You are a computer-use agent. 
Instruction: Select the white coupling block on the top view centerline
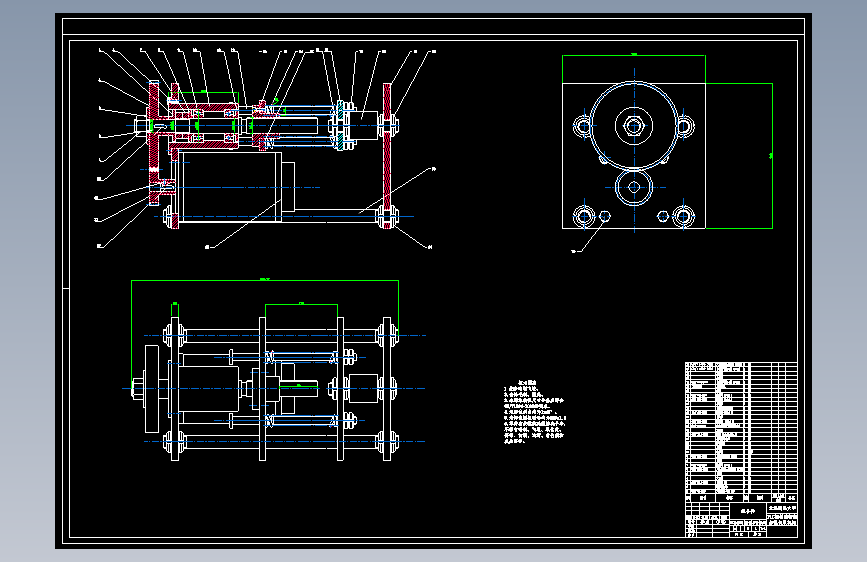tap(363, 388)
